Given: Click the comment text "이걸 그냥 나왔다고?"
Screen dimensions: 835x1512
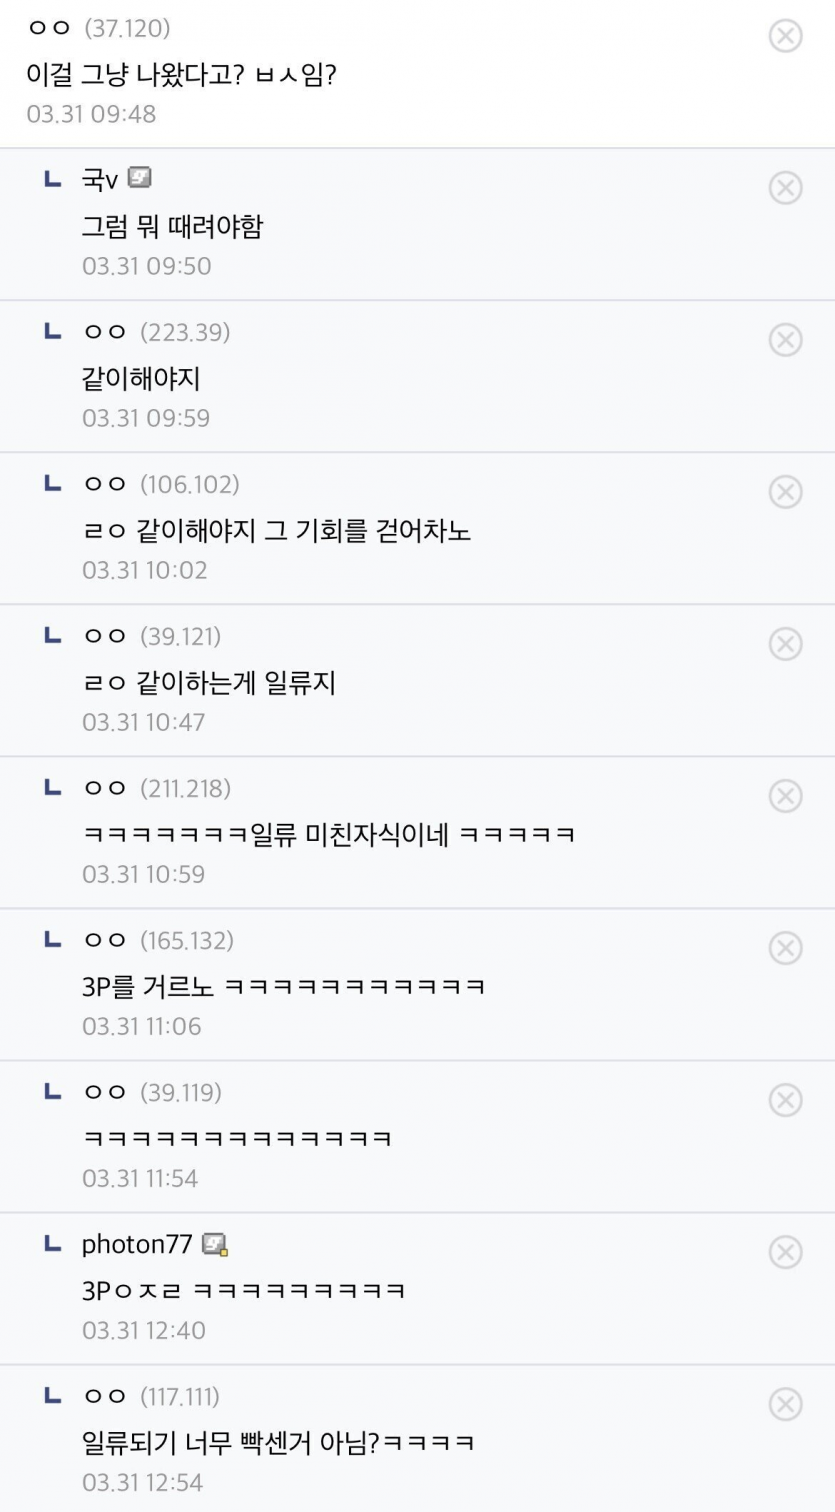Looking at the screenshot, I should [180, 75].
